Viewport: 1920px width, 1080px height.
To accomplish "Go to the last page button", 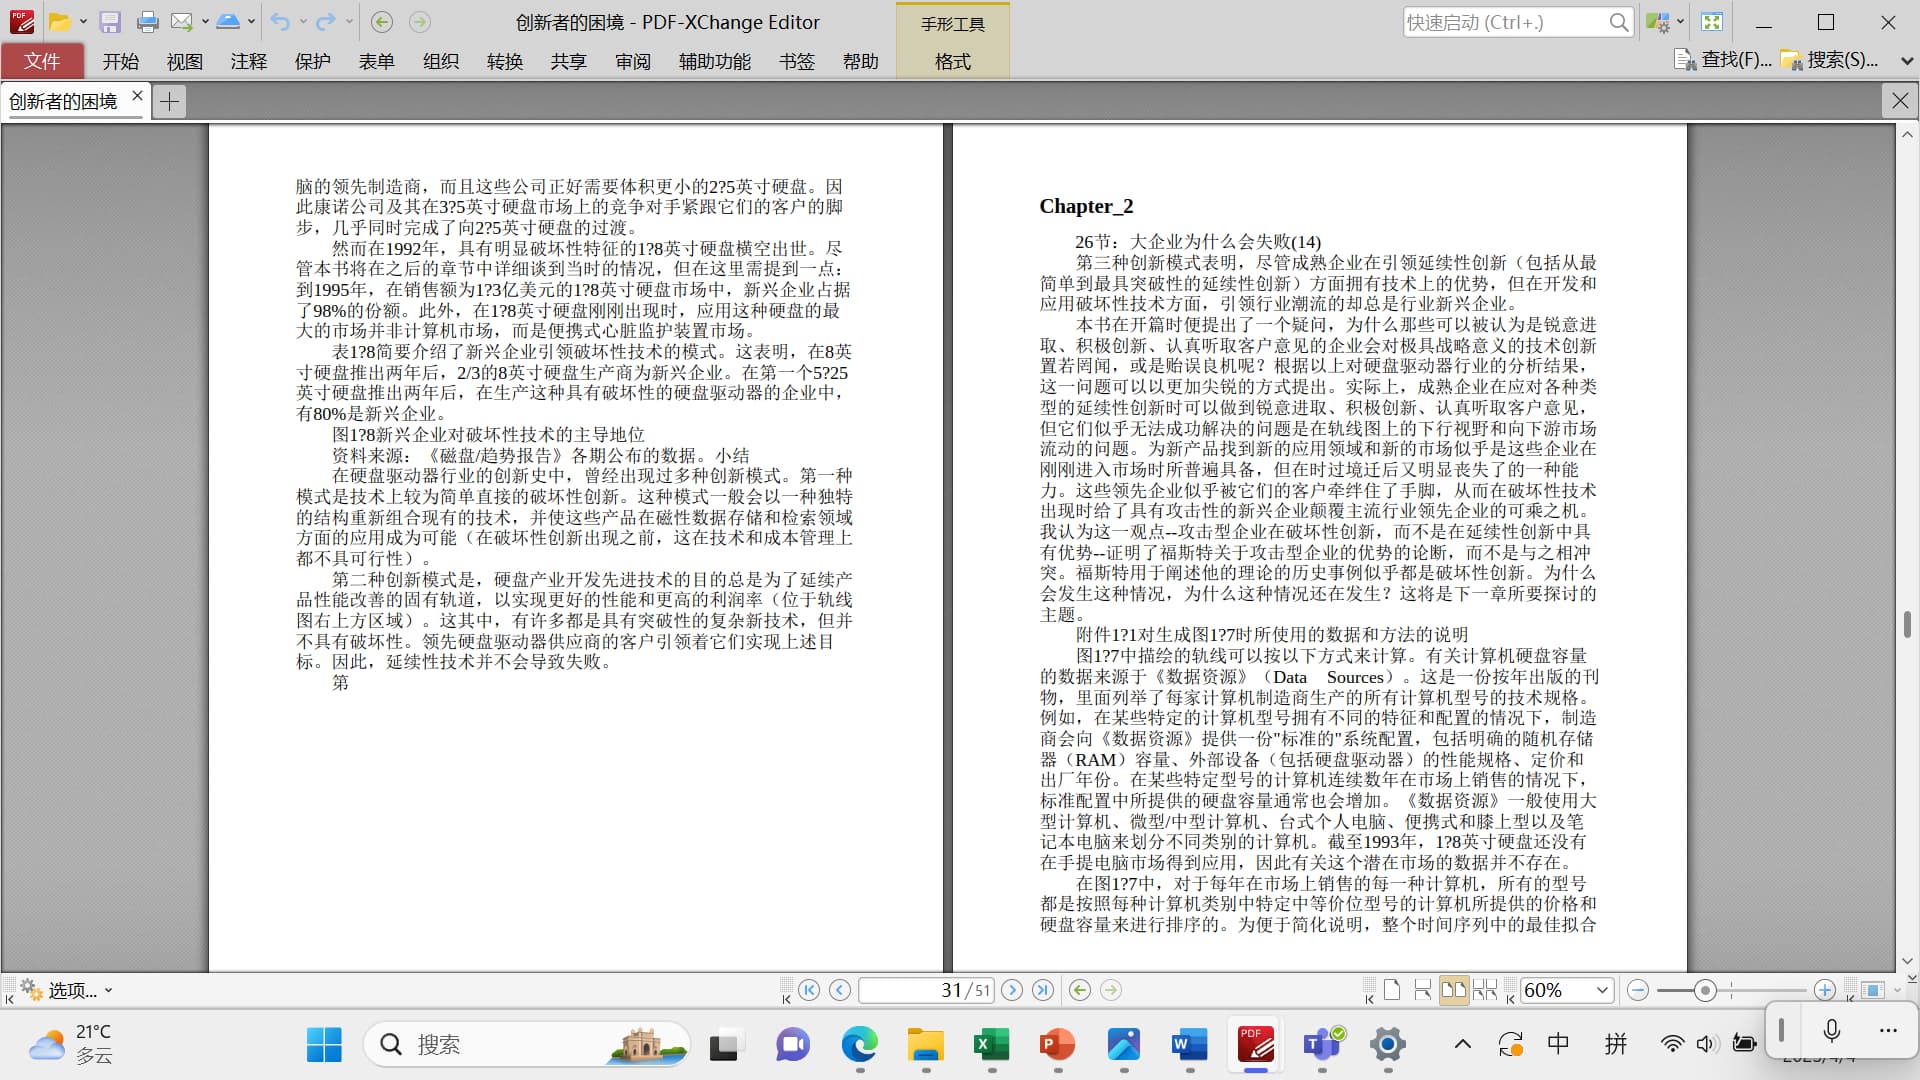I will pyautogui.click(x=1043, y=990).
